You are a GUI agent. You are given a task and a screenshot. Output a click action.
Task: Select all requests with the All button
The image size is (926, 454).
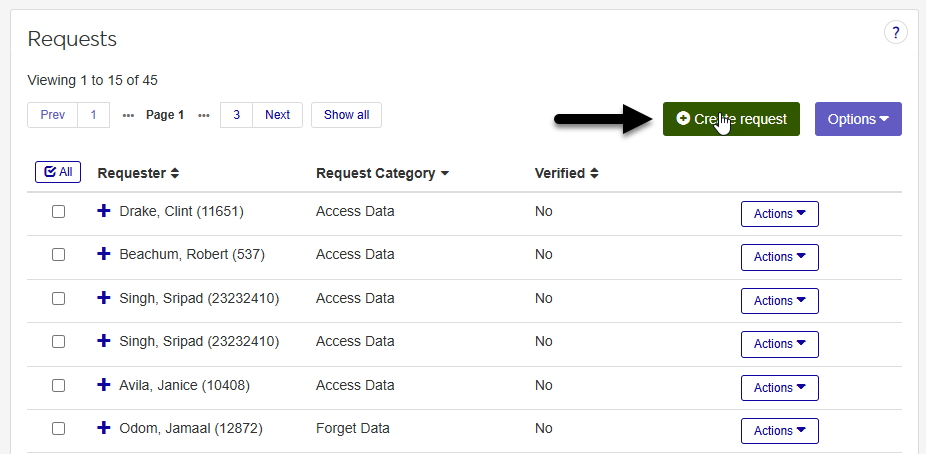(x=58, y=172)
